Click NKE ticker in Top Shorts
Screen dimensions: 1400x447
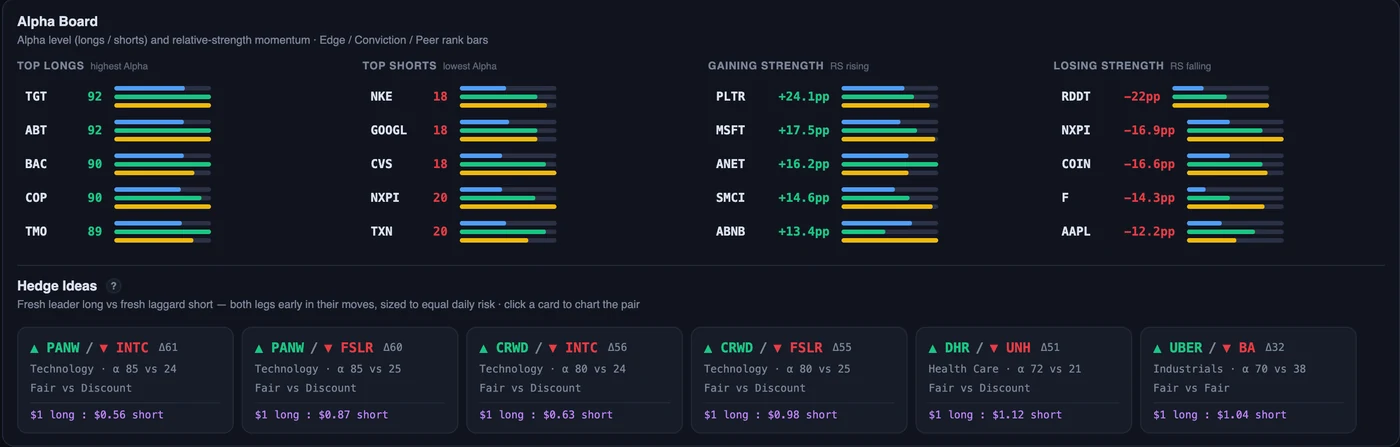[x=381, y=97]
